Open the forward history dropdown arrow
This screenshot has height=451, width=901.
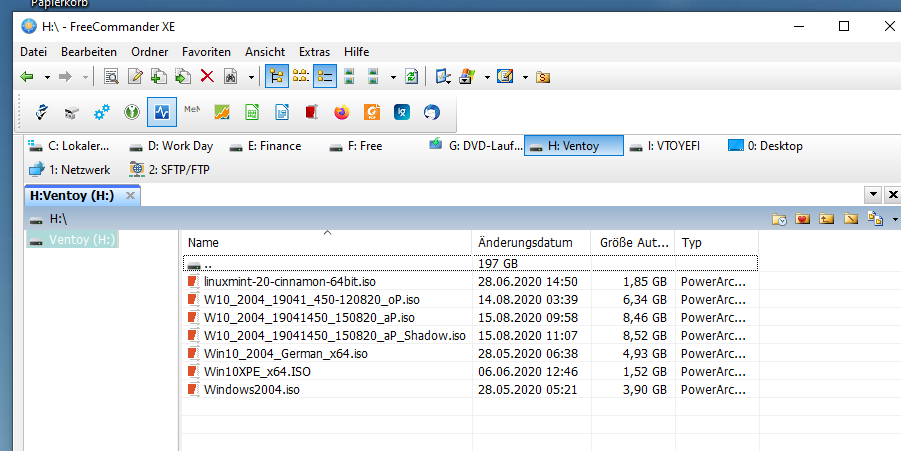85,77
